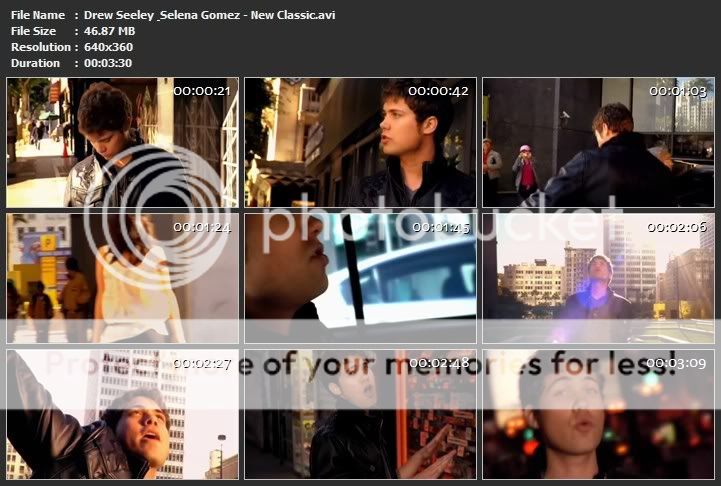Select the thumbnail stamped 00:00:42
The image size is (721, 486).
pyautogui.click(x=360, y=143)
